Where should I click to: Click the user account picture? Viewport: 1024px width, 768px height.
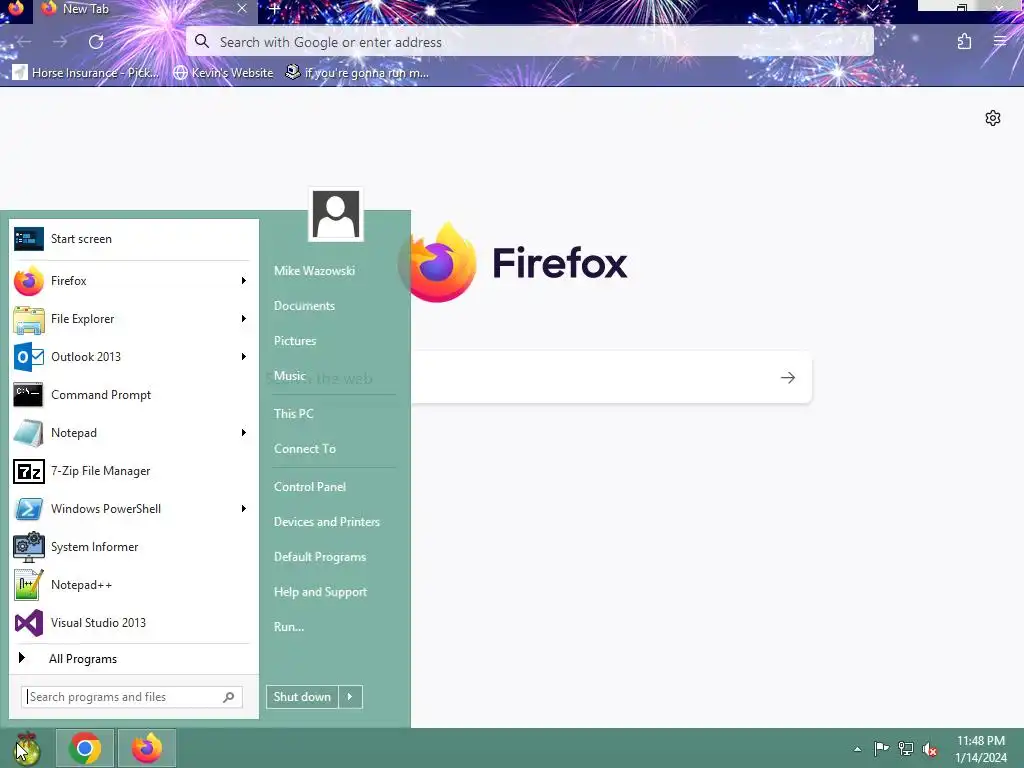click(336, 214)
